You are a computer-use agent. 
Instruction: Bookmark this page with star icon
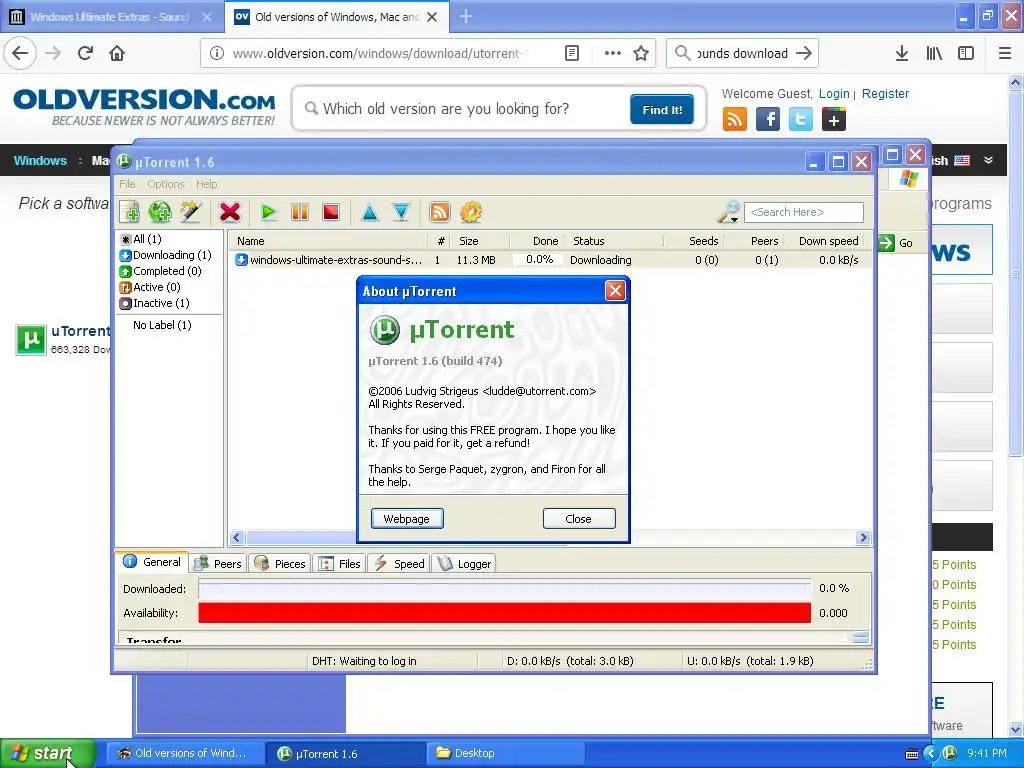[x=641, y=53]
